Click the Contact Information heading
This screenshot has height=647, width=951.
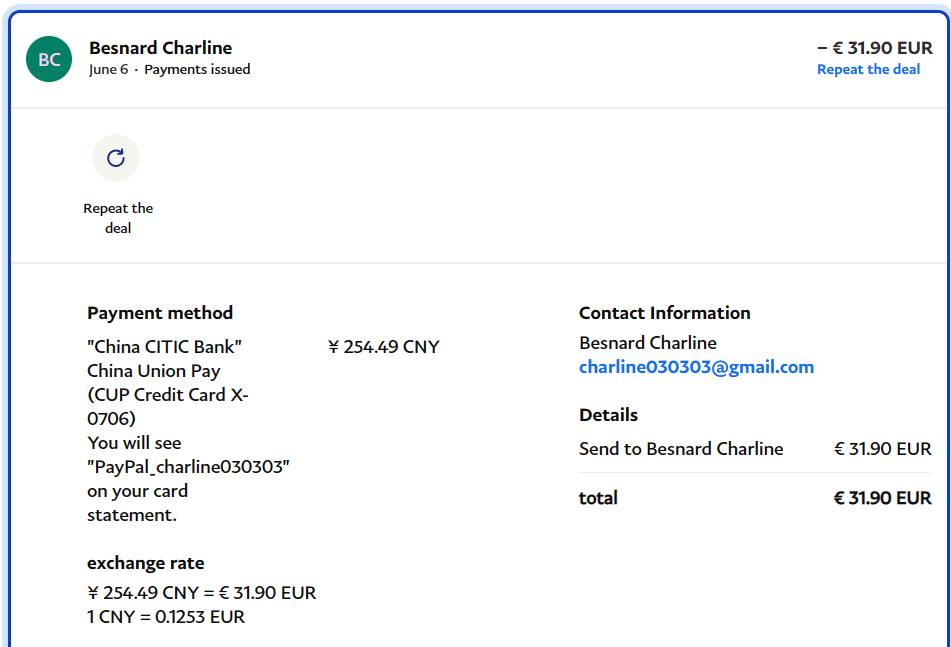[x=664, y=313]
